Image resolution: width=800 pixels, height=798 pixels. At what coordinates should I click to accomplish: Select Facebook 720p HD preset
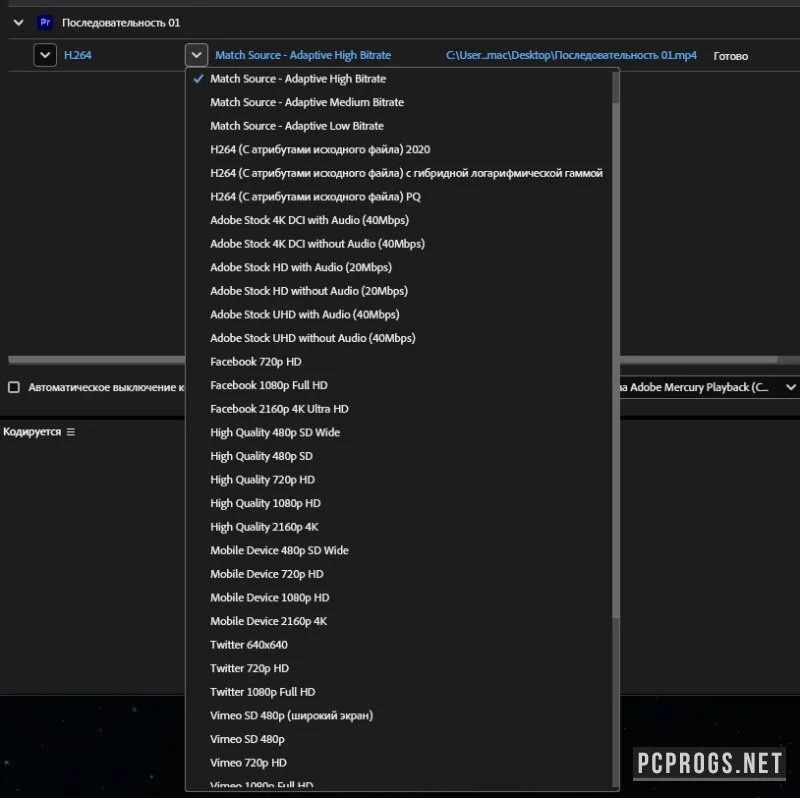click(x=399, y=361)
